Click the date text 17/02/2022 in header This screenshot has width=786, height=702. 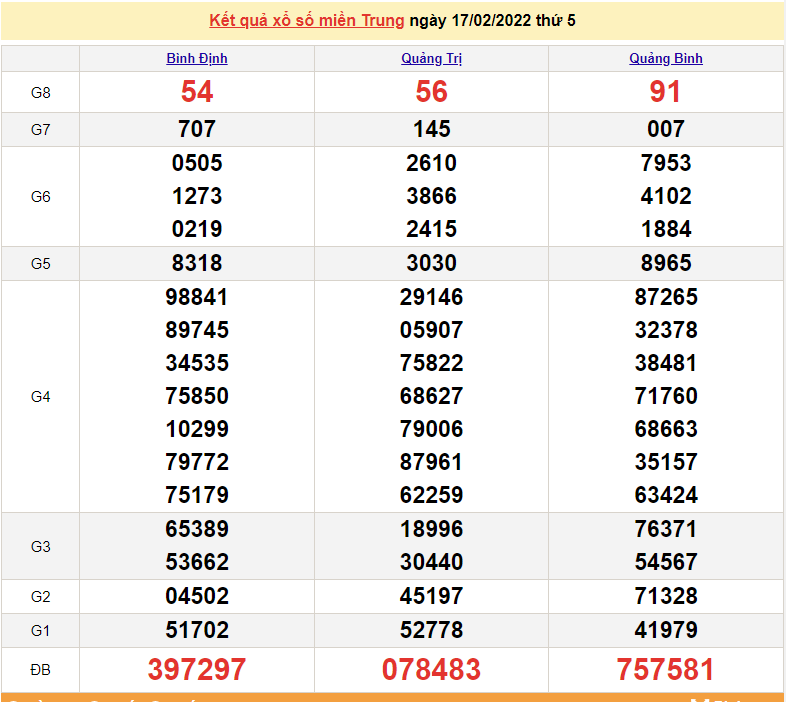tap(489, 20)
